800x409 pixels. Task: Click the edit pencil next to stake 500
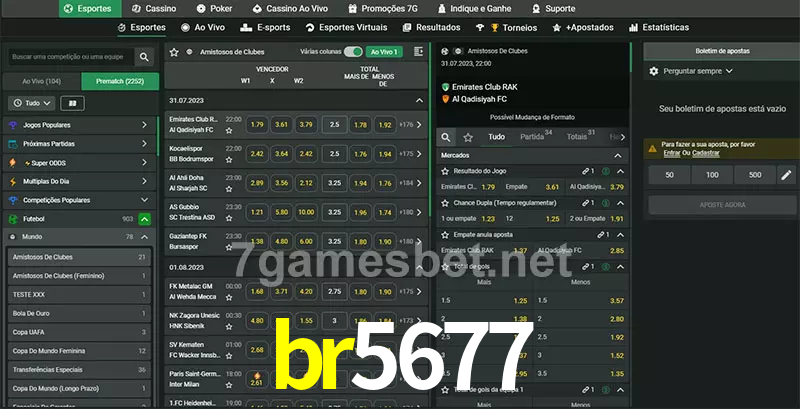786,175
